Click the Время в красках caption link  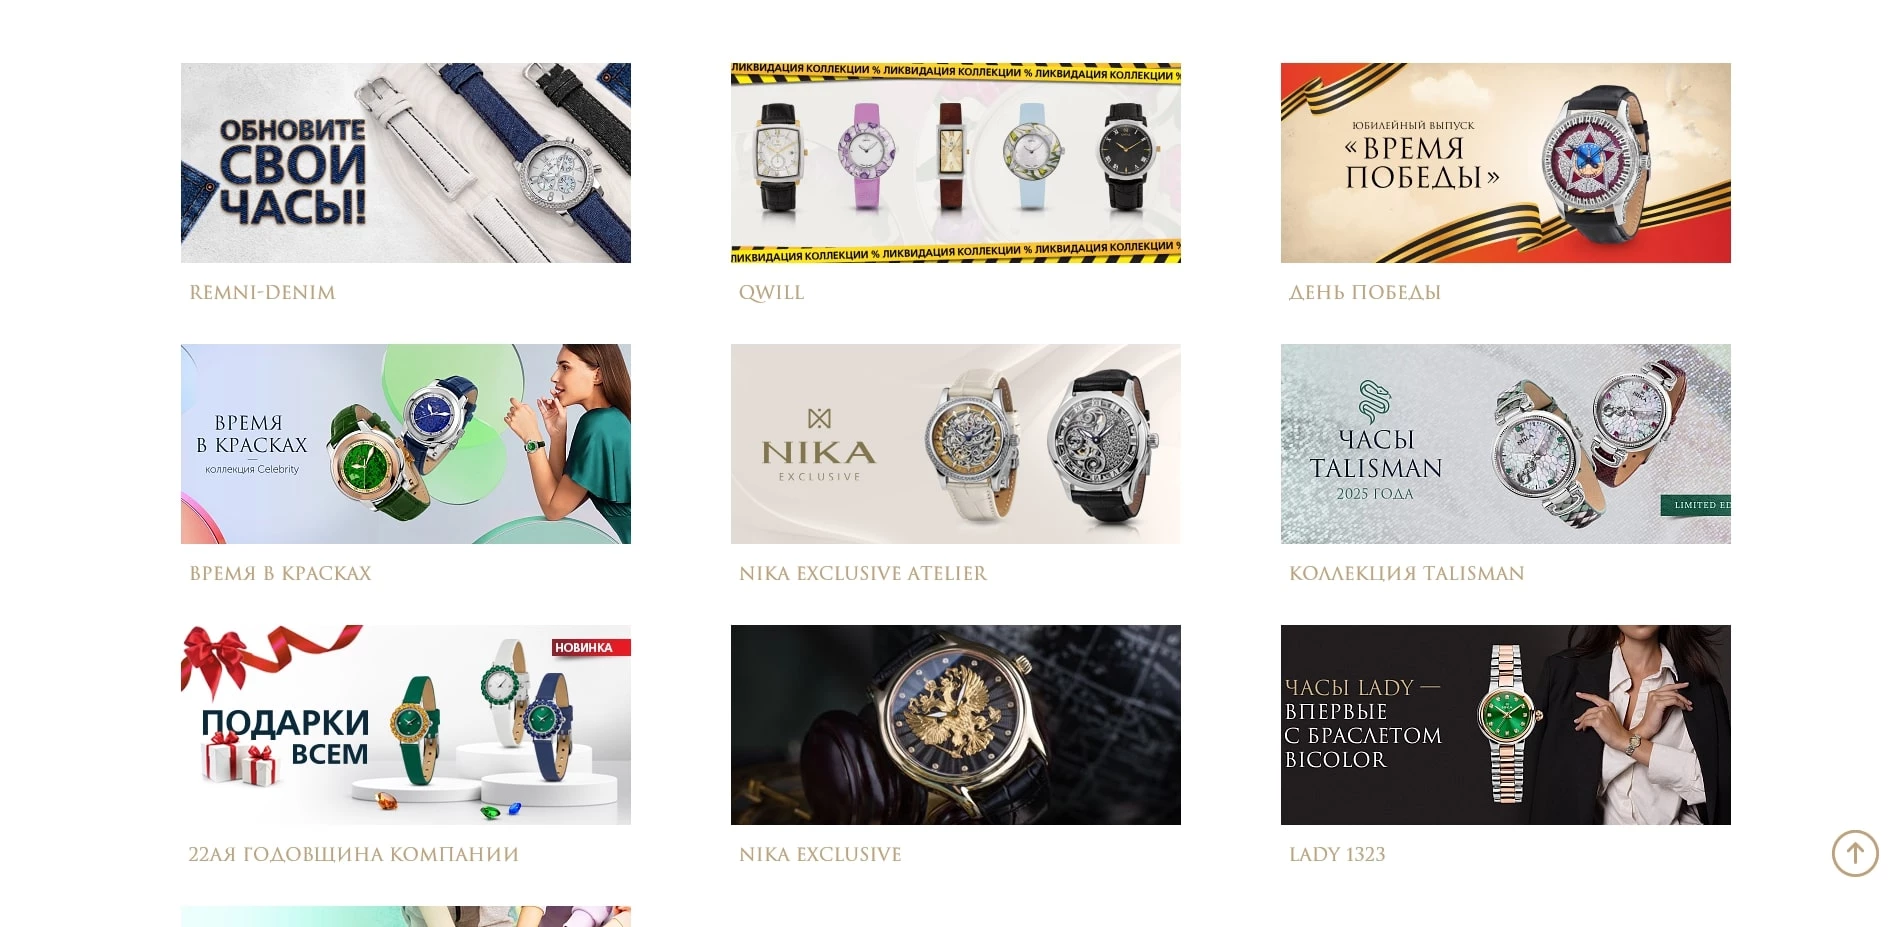tap(280, 573)
